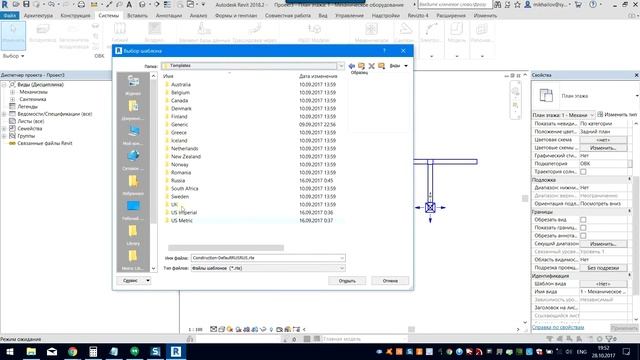Select the US Metric folder
This screenshot has height=360, width=640.
click(x=182, y=220)
